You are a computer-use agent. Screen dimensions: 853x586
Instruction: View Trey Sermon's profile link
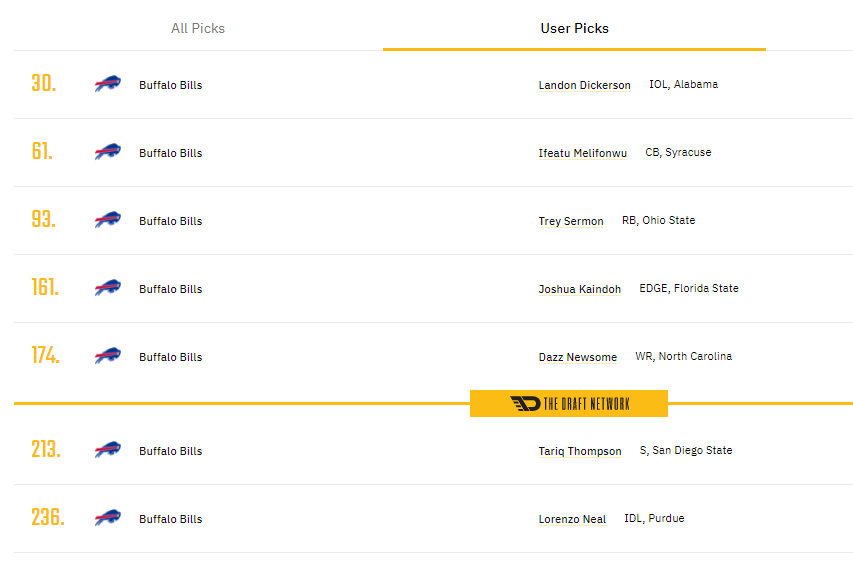coord(571,221)
